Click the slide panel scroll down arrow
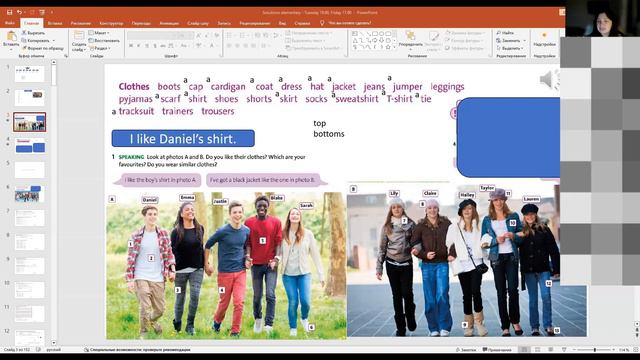The width and height of the screenshot is (640, 360). click(x=54, y=343)
